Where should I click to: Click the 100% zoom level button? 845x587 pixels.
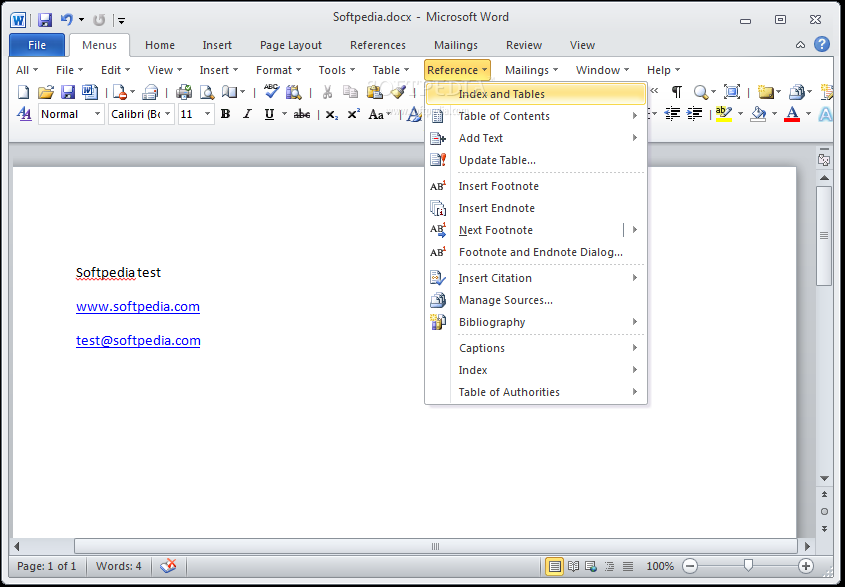coord(660,567)
